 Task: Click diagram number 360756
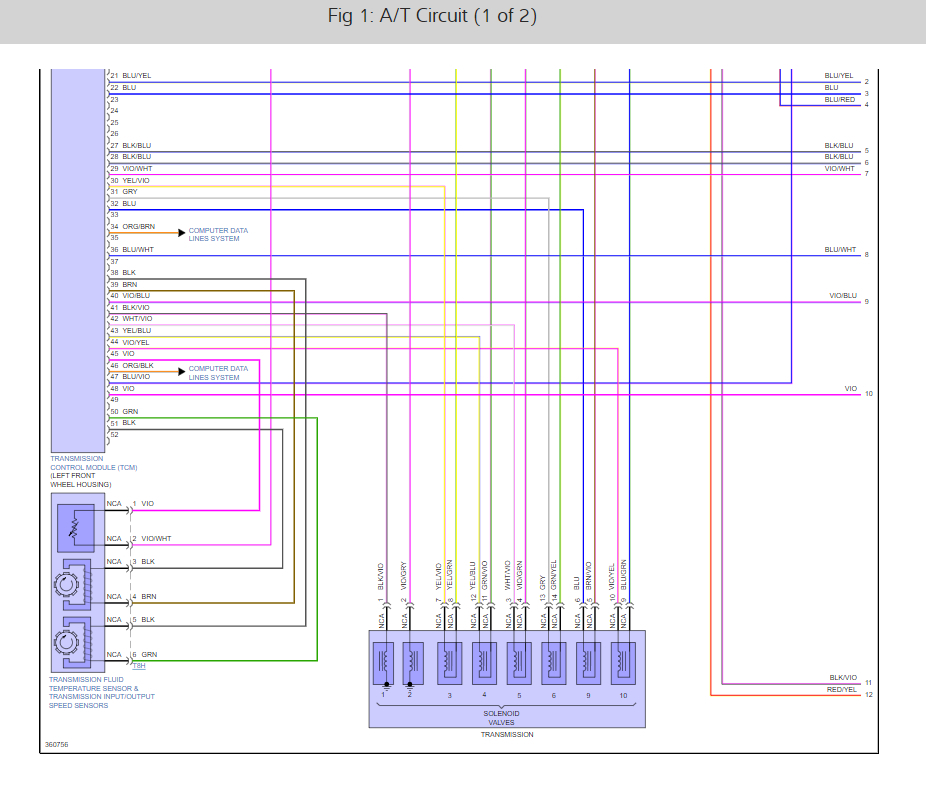tap(57, 745)
